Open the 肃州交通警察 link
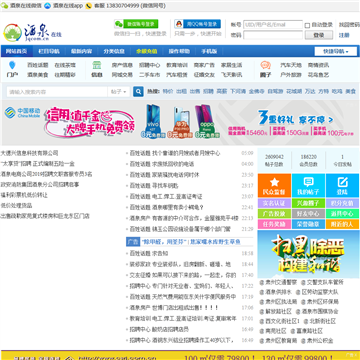Viewport: 360px width, 360px height. point(281,283)
